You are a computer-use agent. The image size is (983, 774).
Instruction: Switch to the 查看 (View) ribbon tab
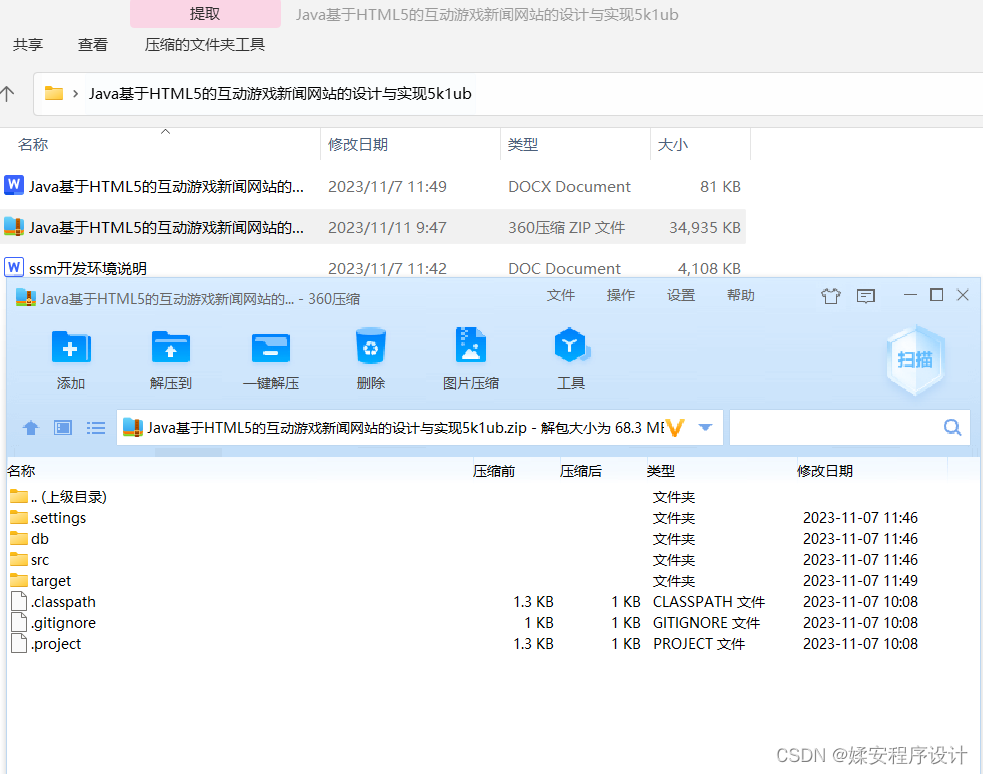tap(92, 44)
